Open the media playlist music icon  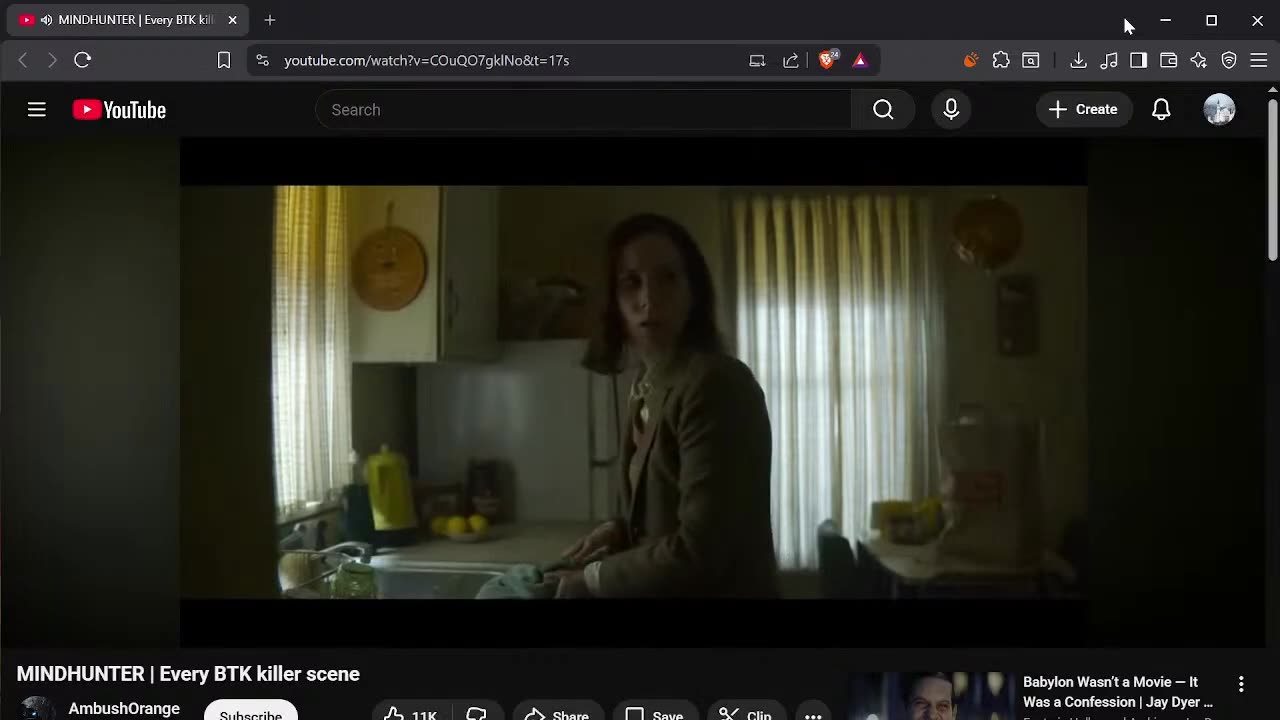coord(1108,61)
